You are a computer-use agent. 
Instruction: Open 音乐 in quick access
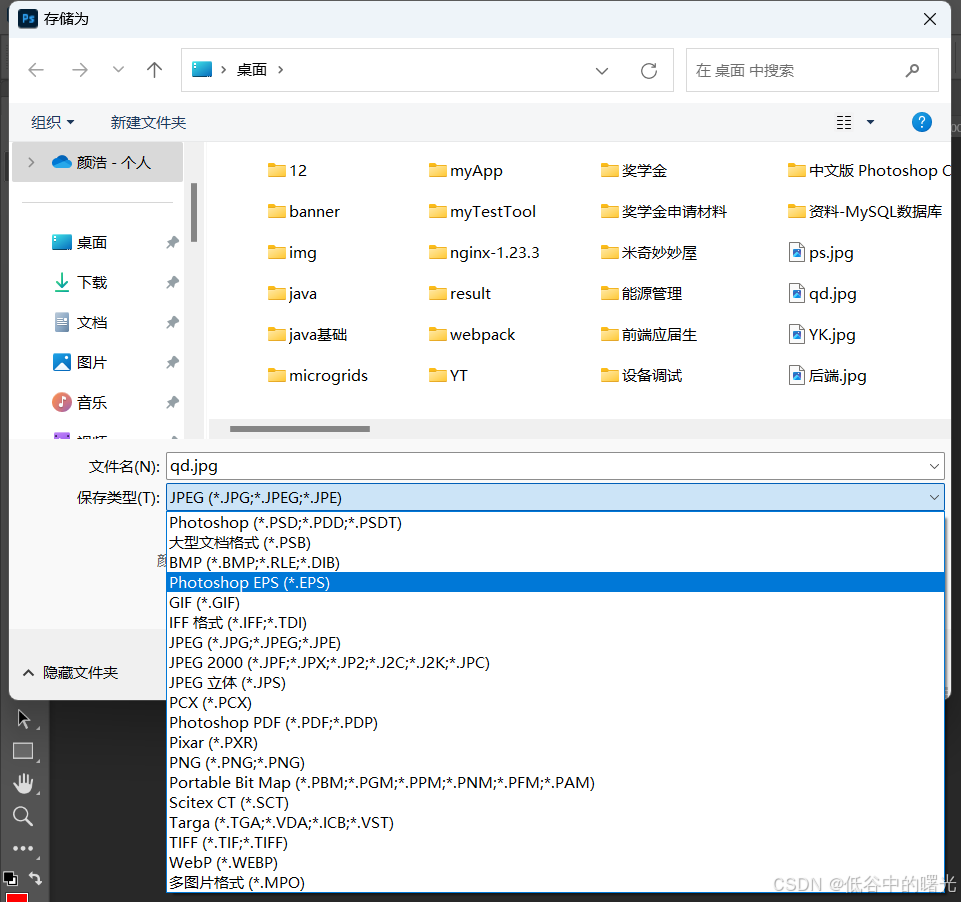point(80,403)
